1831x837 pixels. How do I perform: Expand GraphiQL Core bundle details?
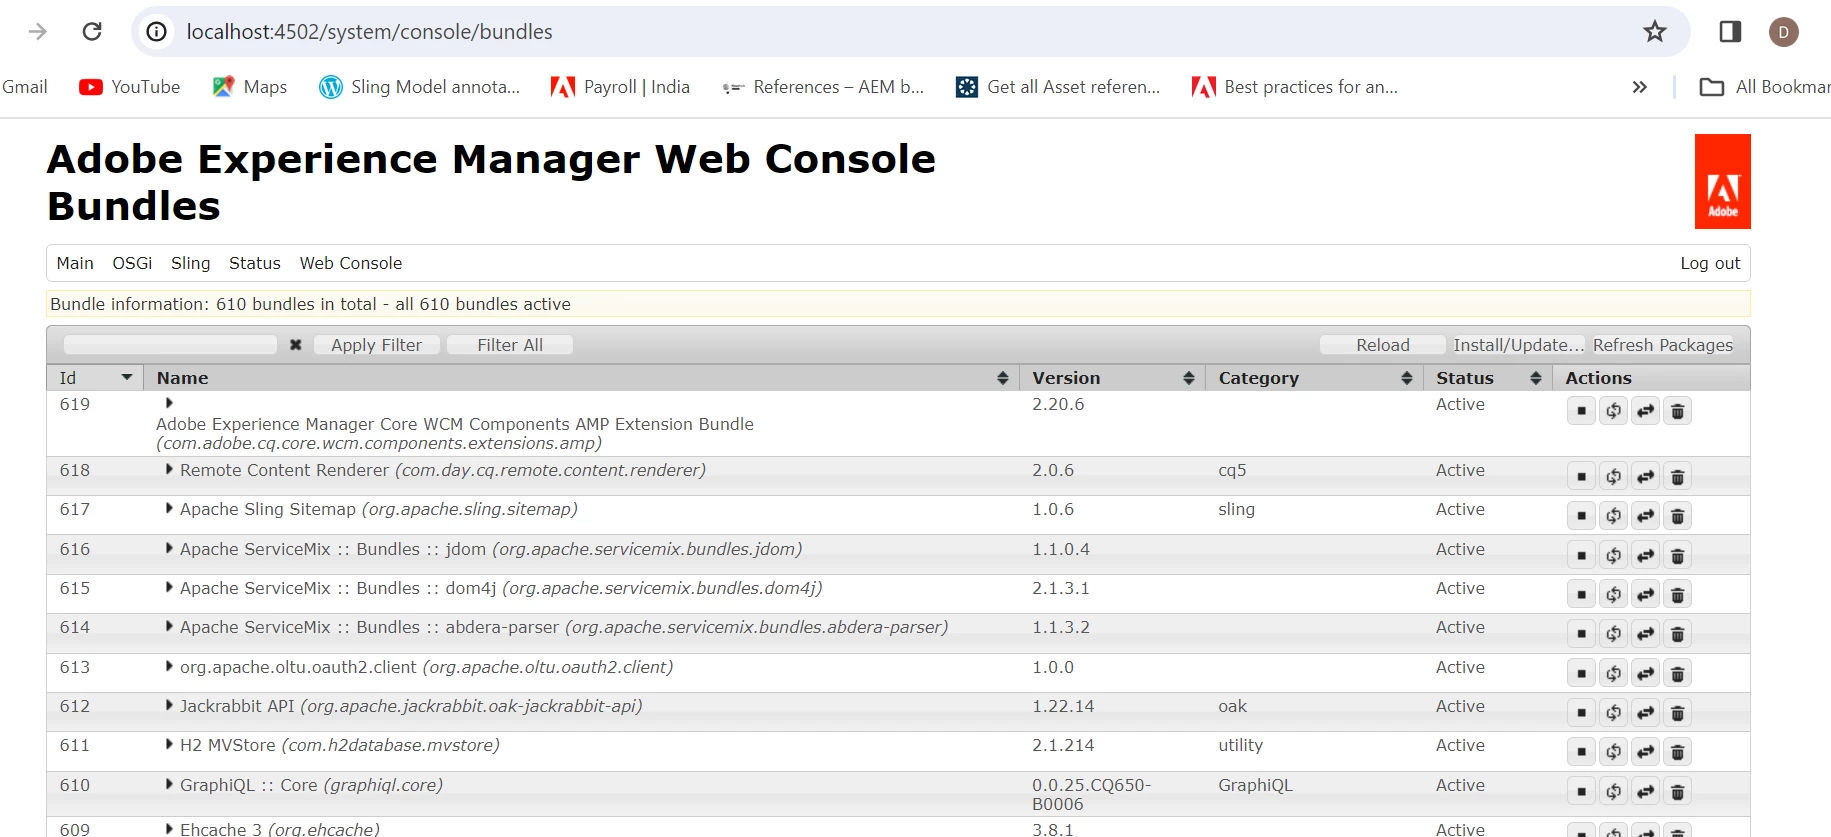[x=169, y=784]
